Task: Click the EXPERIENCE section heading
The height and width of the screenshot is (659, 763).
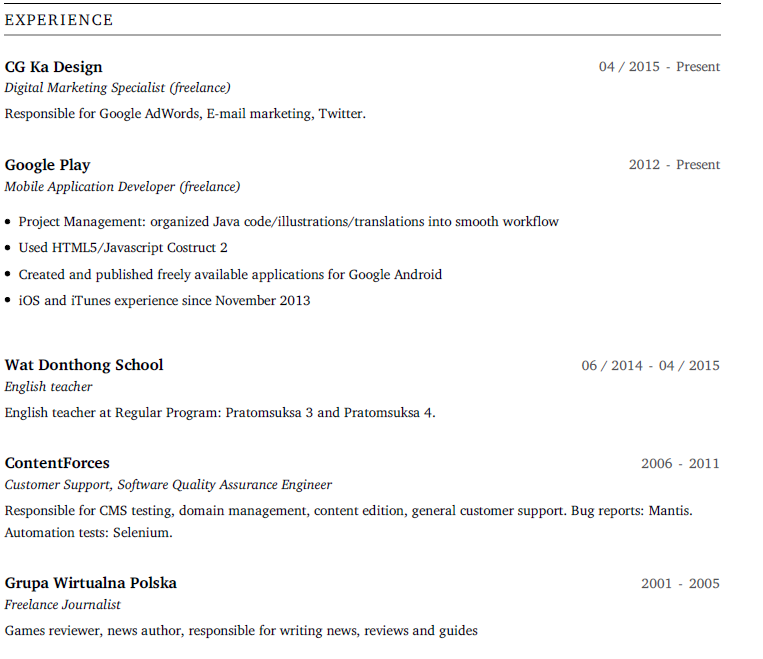Action: (x=59, y=20)
